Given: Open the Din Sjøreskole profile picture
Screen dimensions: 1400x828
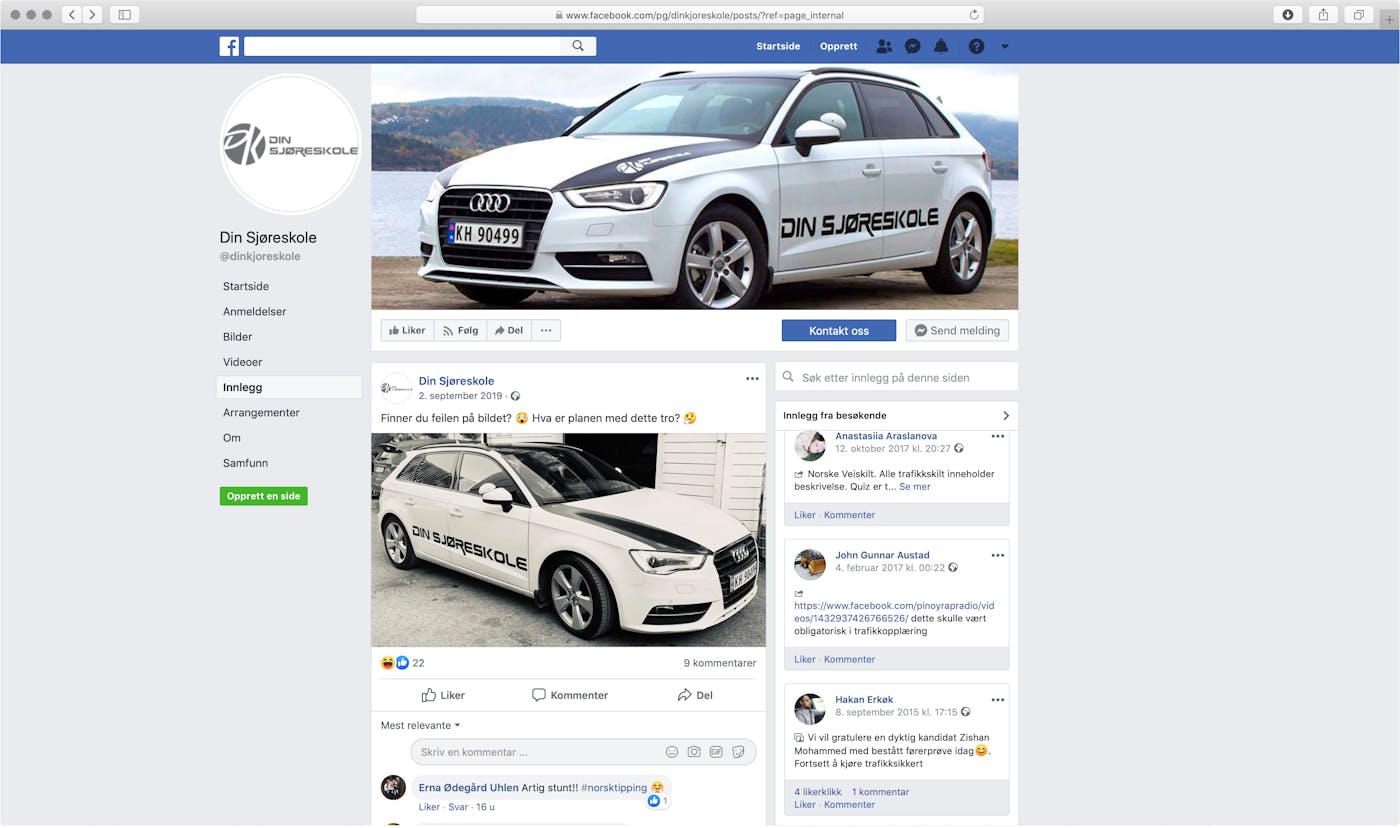Looking at the screenshot, I should click(290, 144).
